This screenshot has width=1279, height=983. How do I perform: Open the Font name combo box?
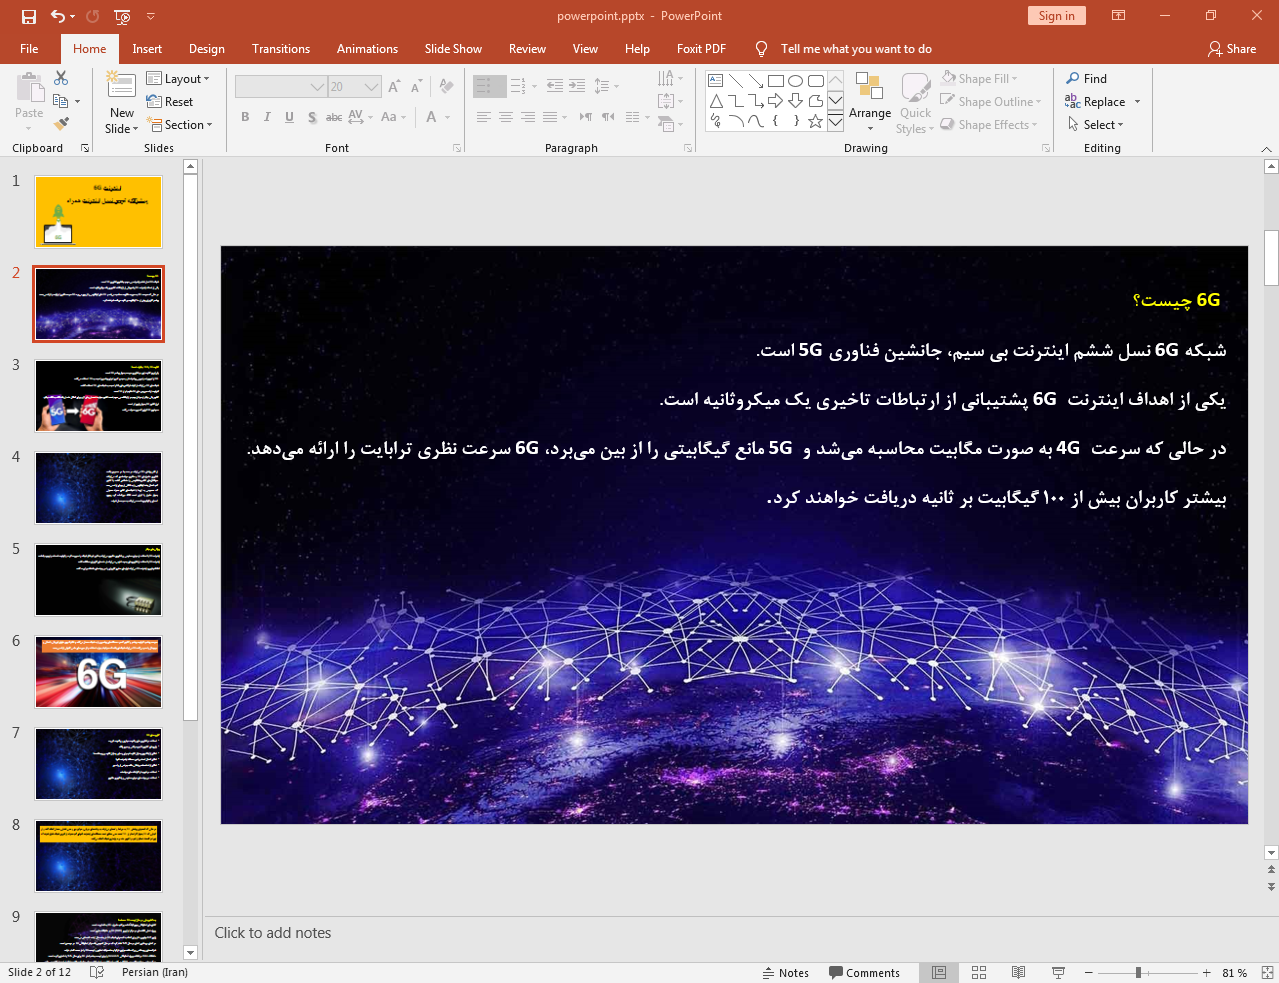click(x=281, y=87)
